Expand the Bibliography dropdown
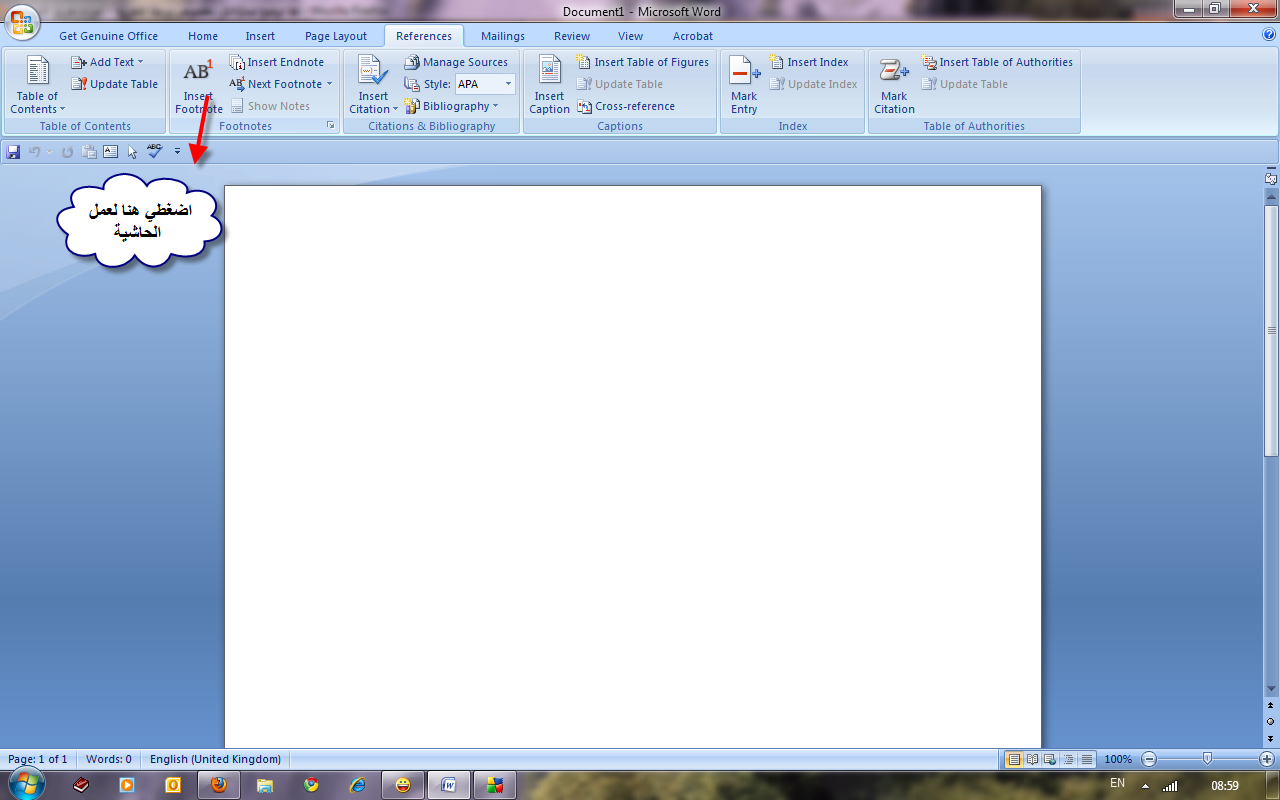1280x800 pixels. pyautogui.click(x=451, y=106)
